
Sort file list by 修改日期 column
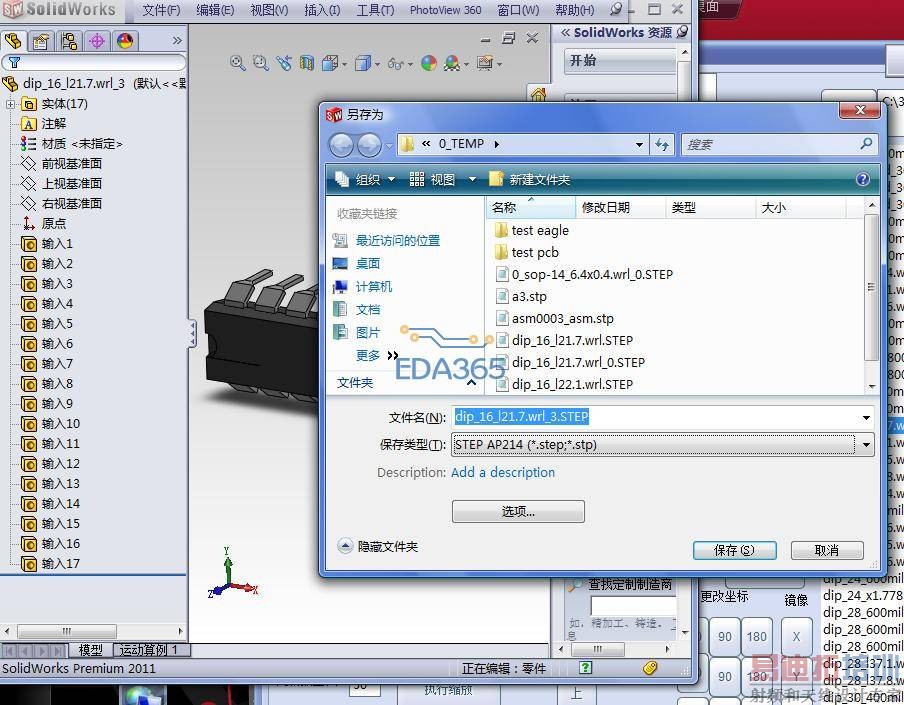click(620, 208)
